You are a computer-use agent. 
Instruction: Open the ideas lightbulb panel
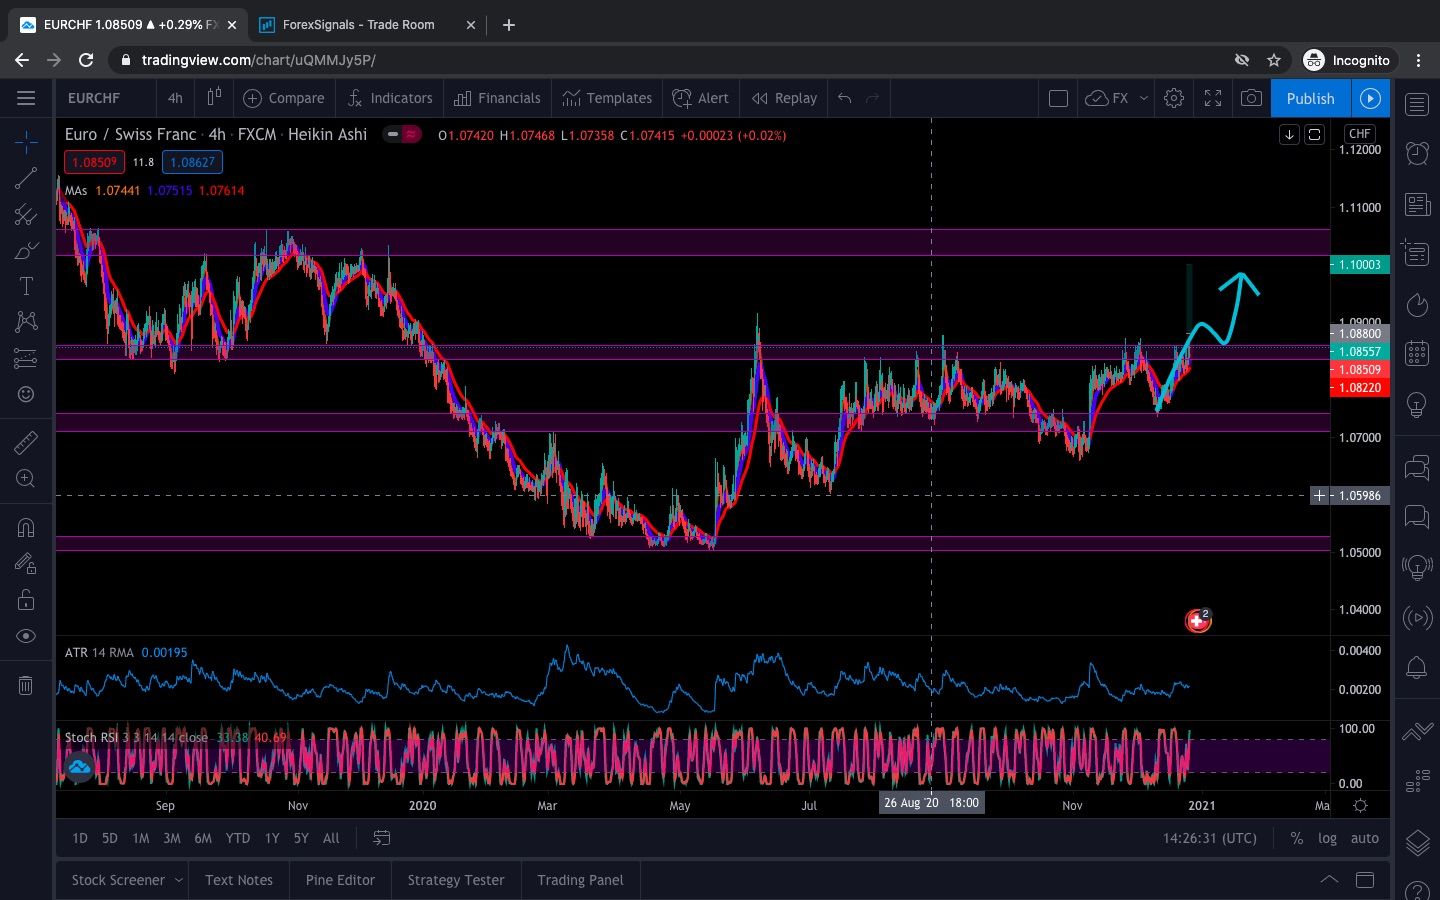[x=1417, y=404]
